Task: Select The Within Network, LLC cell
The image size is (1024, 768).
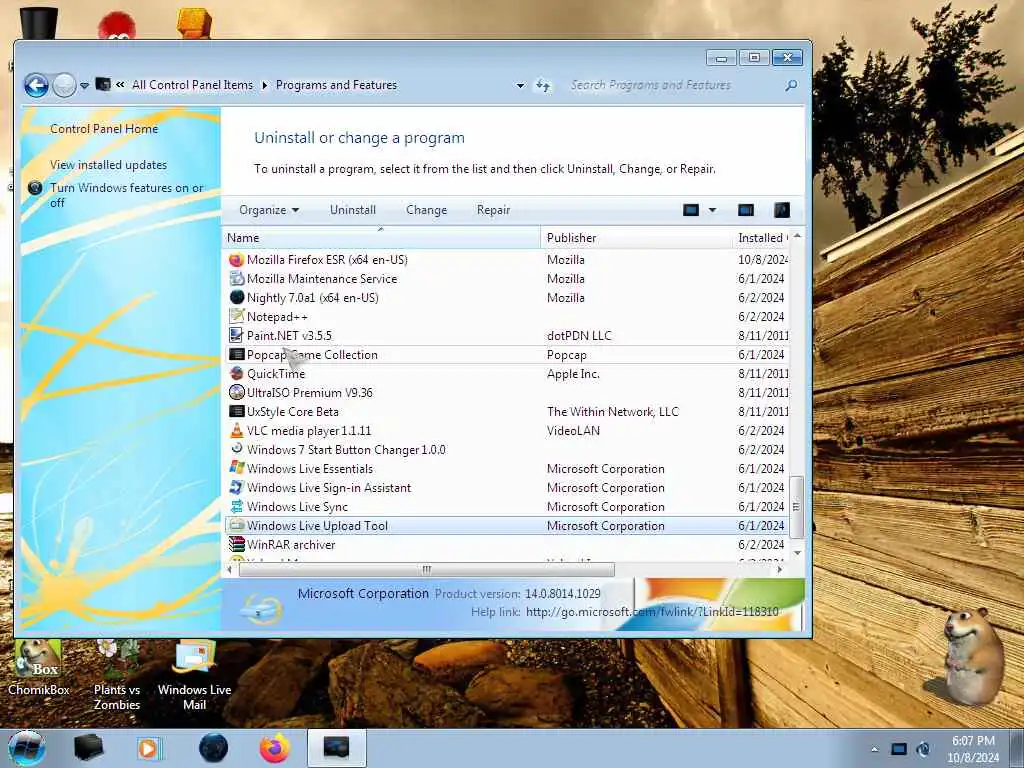Action: (x=613, y=411)
